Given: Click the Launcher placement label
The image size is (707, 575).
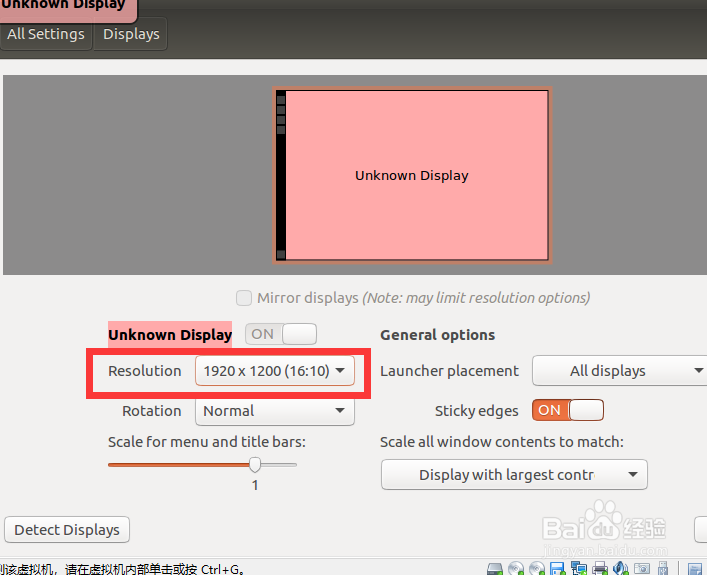Looking at the screenshot, I should tap(450, 371).
